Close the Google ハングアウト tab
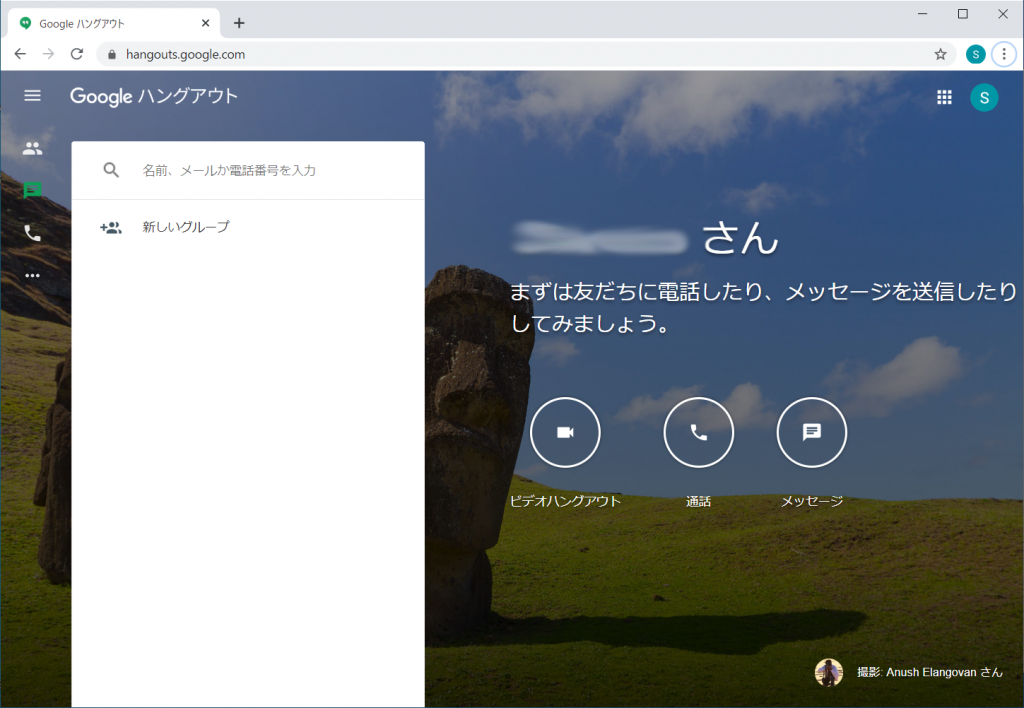1024x708 pixels. (206, 23)
